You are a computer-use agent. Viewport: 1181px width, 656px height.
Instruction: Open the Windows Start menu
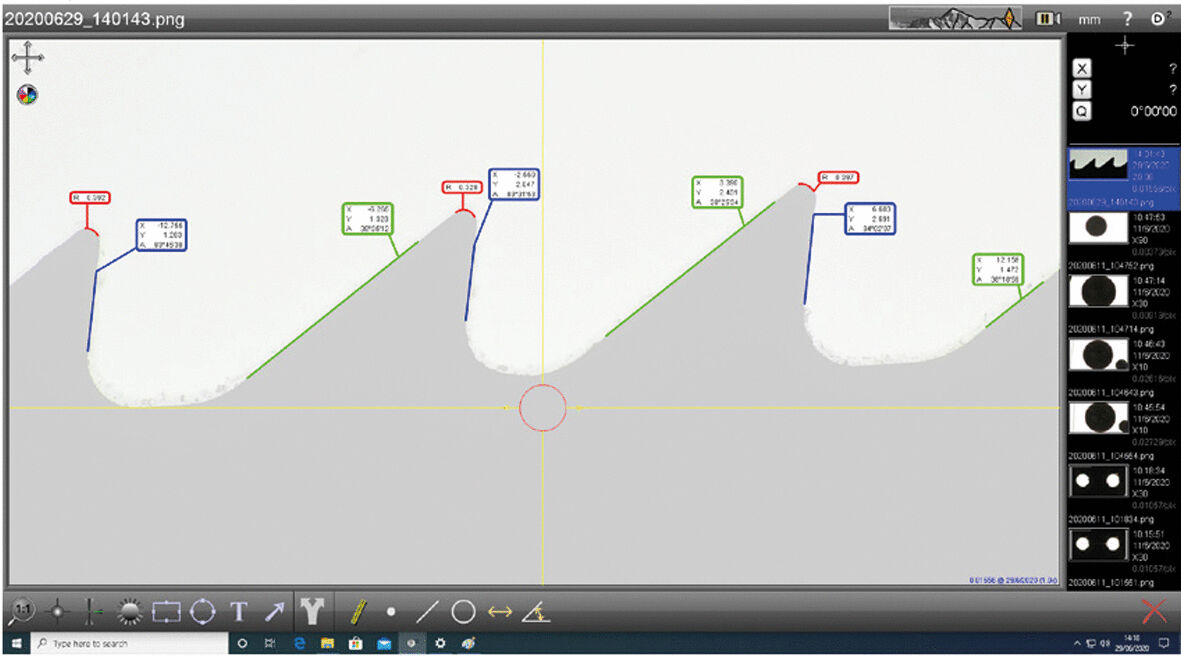pos(16,643)
